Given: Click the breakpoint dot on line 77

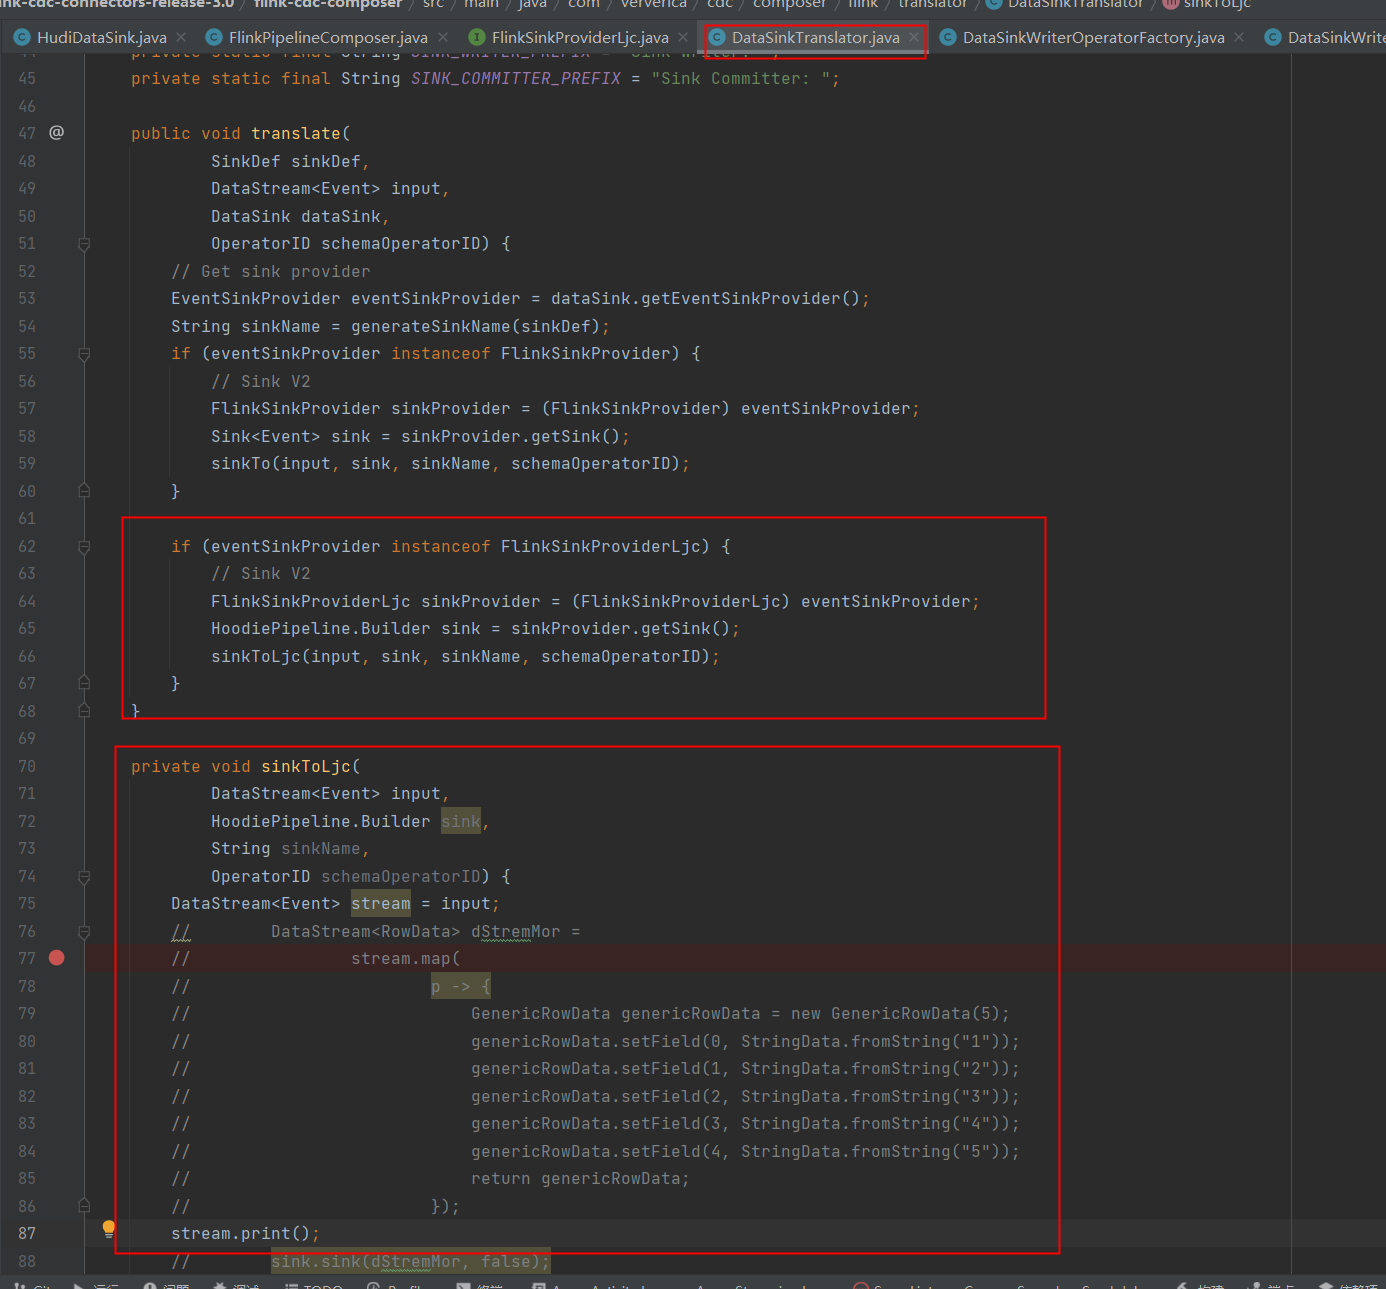Looking at the screenshot, I should point(57,958).
